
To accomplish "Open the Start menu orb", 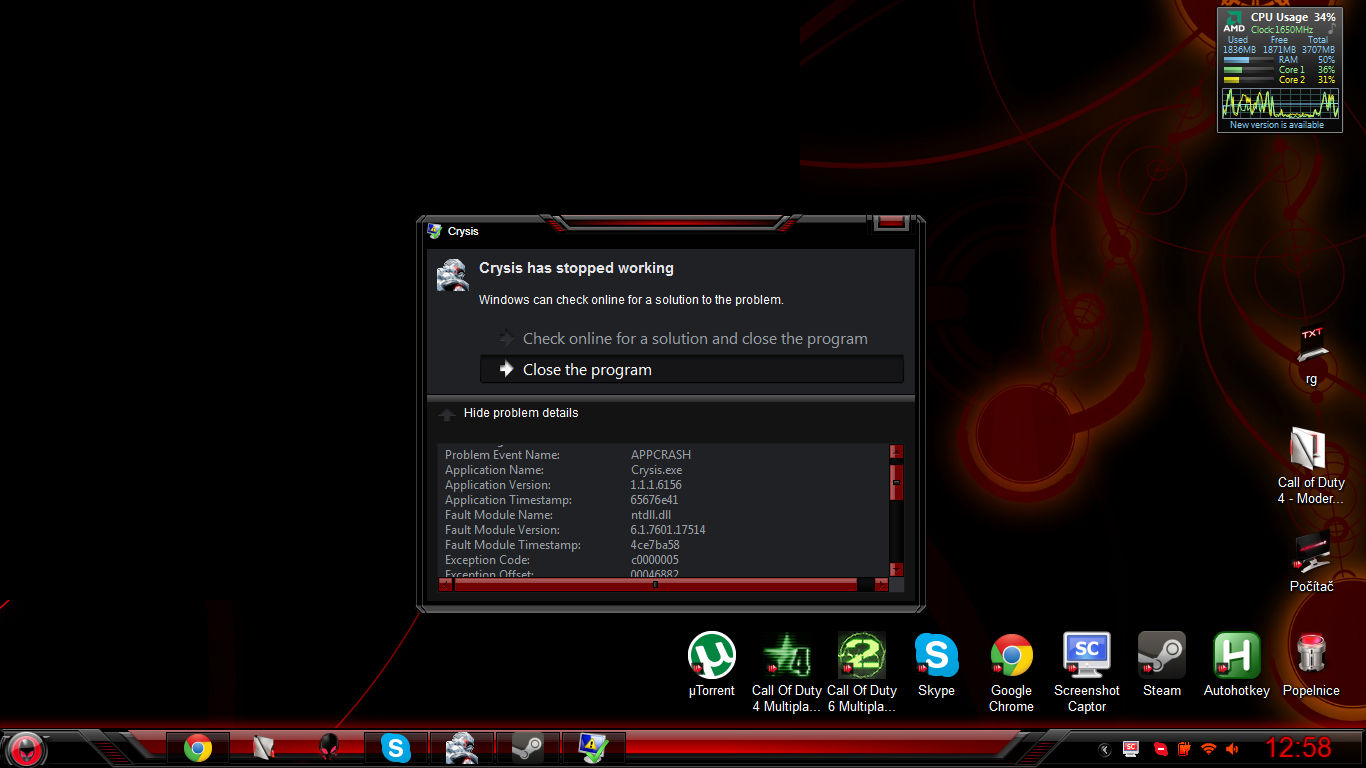I will (x=26, y=747).
